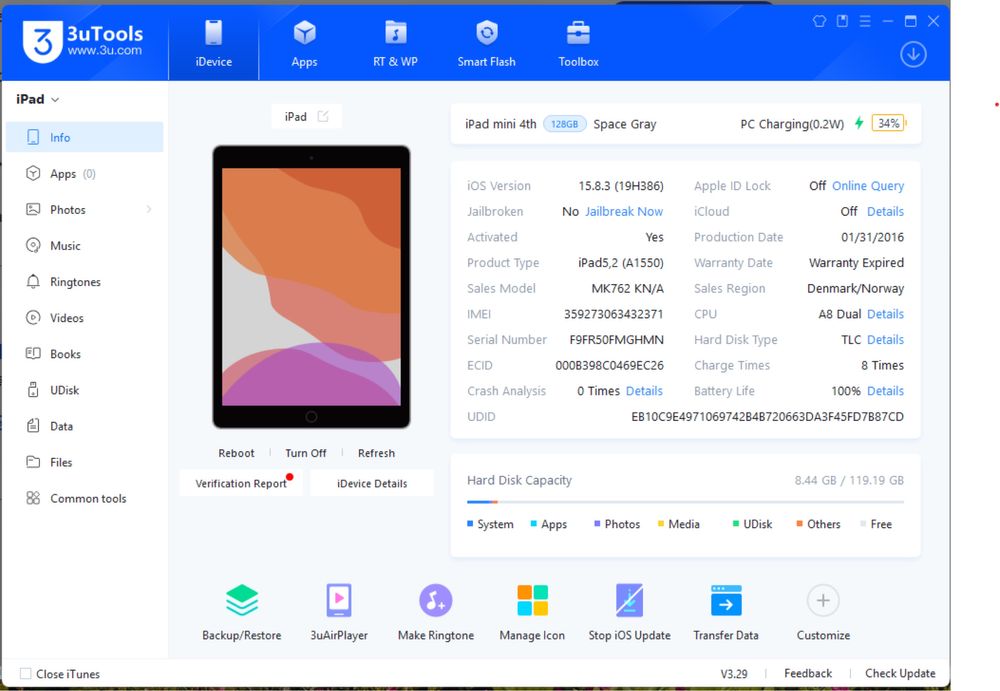Open Common tools in sidebar
This screenshot has width=1000, height=691.
84,498
